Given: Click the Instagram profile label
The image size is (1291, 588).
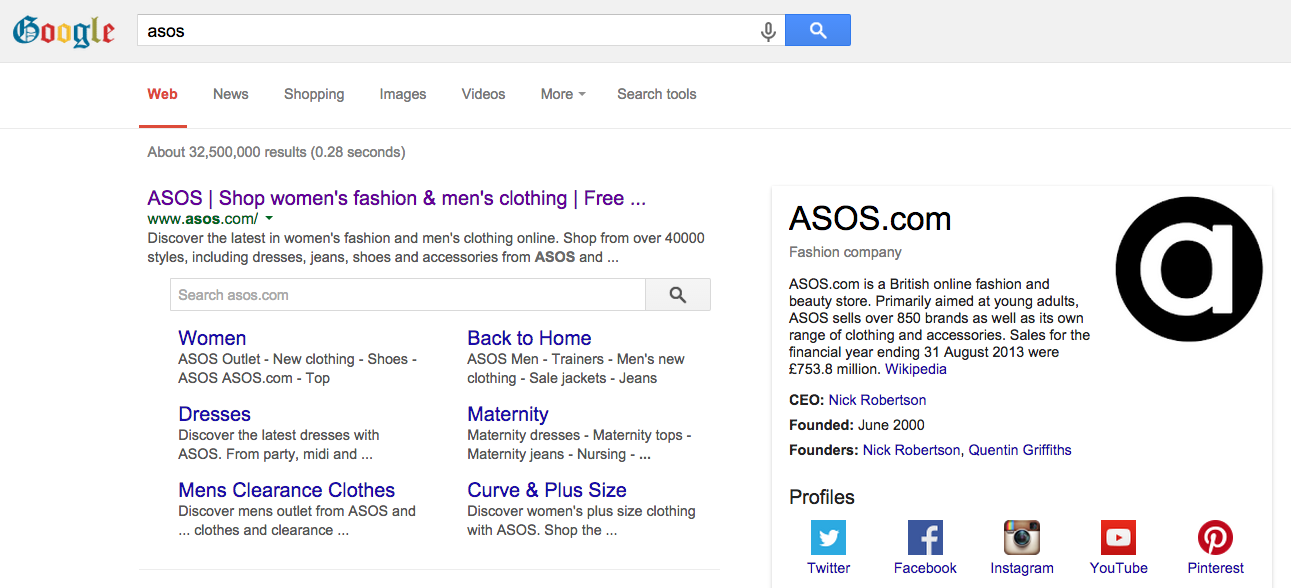Looking at the screenshot, I should [x=1022, y=568].
